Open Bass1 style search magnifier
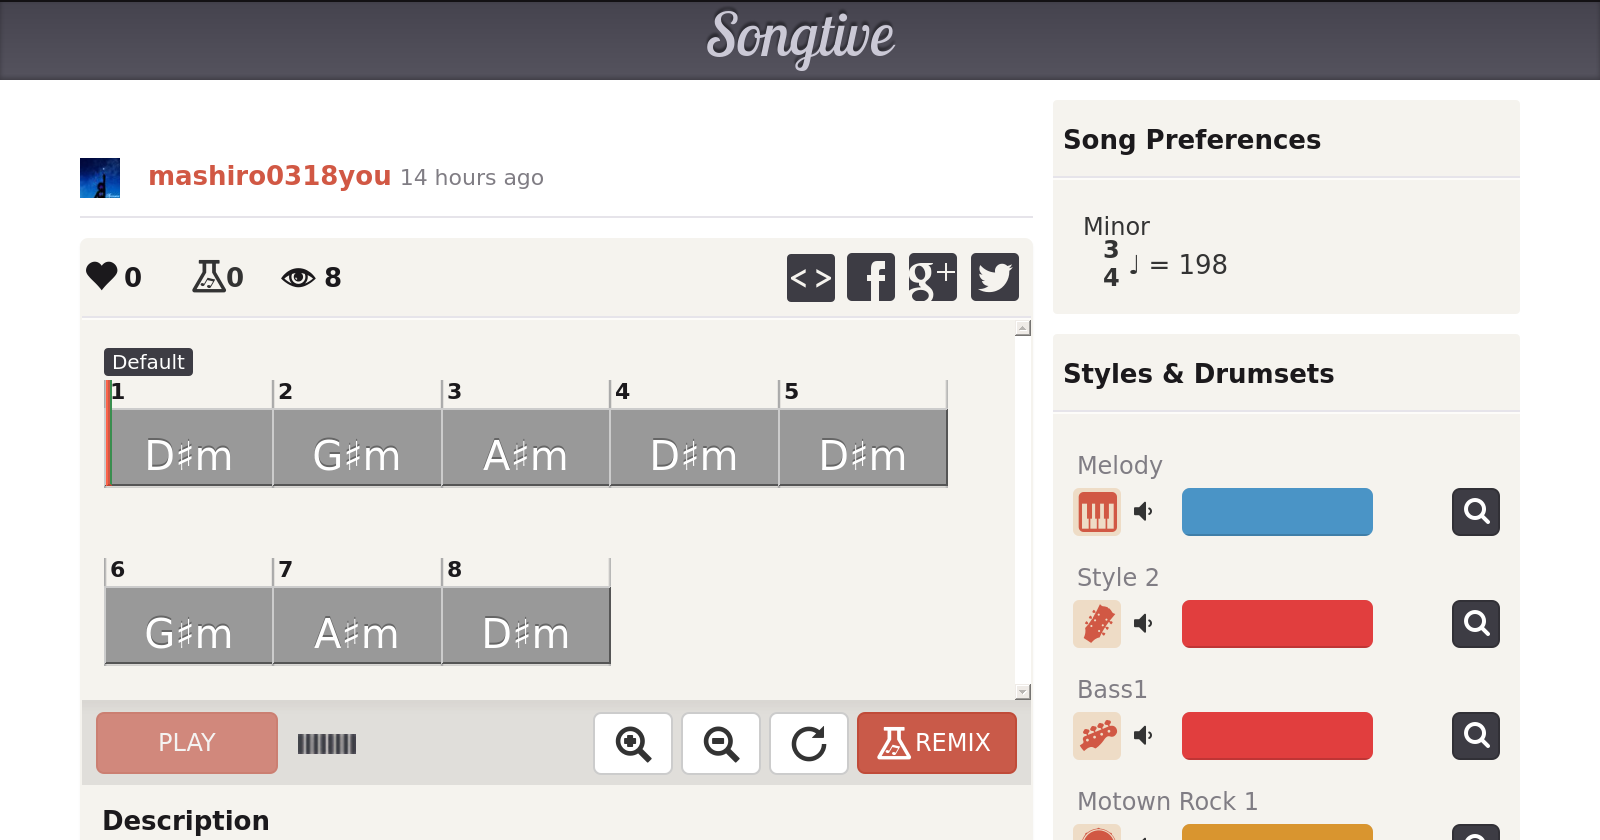This screenshot has height=840, width=1600. 1476,736
